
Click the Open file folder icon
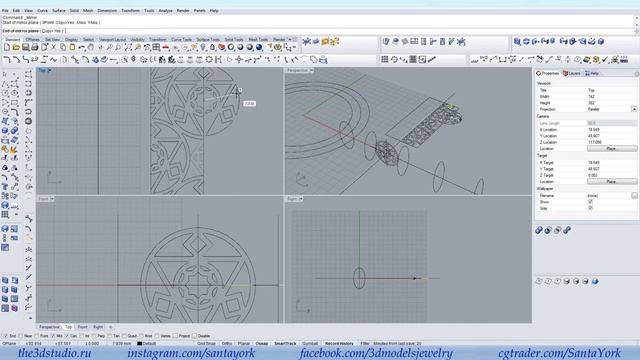tap(16, 47)
